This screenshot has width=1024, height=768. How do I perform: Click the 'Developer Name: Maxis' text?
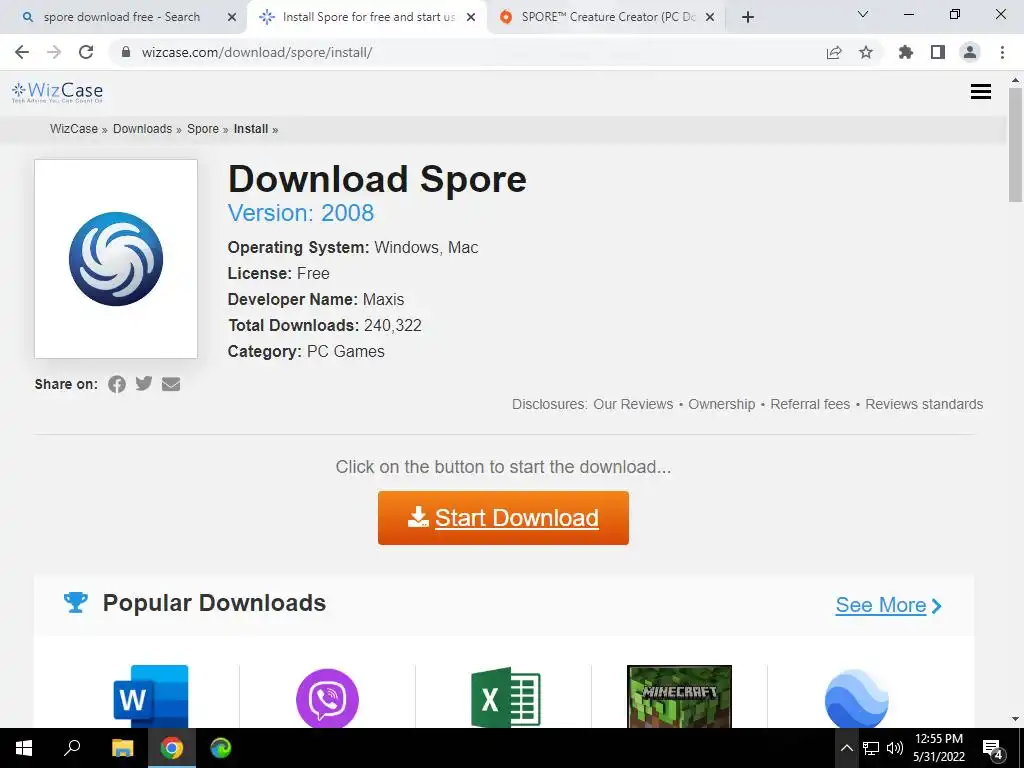[x=316, y=299]
